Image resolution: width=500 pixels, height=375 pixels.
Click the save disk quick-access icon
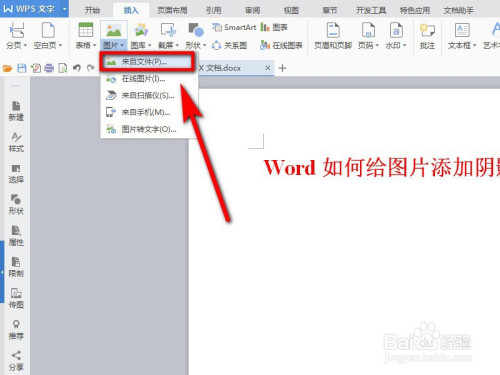point(22,69)
